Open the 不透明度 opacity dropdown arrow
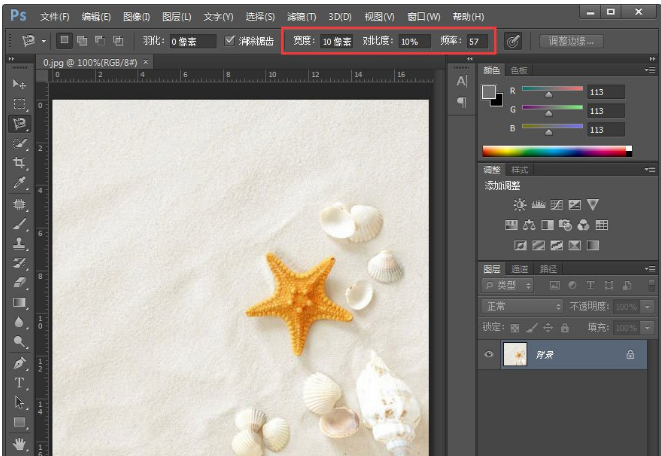This screenshot has height=456, width=661. 646,306
